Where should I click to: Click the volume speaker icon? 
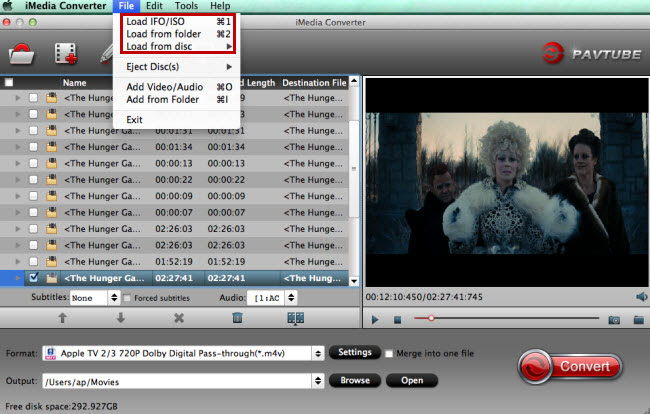pos(641,297)
